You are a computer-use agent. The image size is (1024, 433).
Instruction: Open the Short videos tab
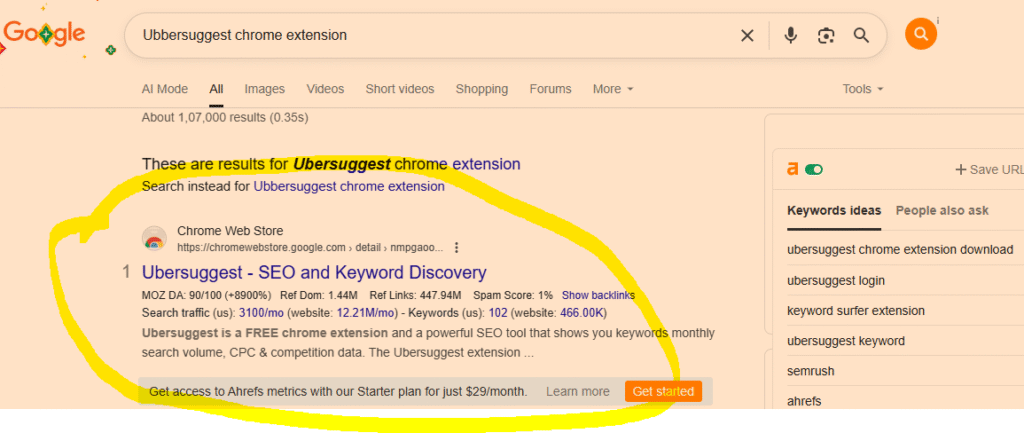click(400, 89)
